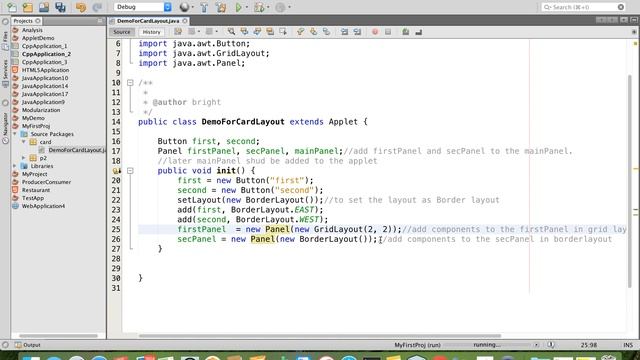
Task: Select the HTML5Application project
Action: 45,70
